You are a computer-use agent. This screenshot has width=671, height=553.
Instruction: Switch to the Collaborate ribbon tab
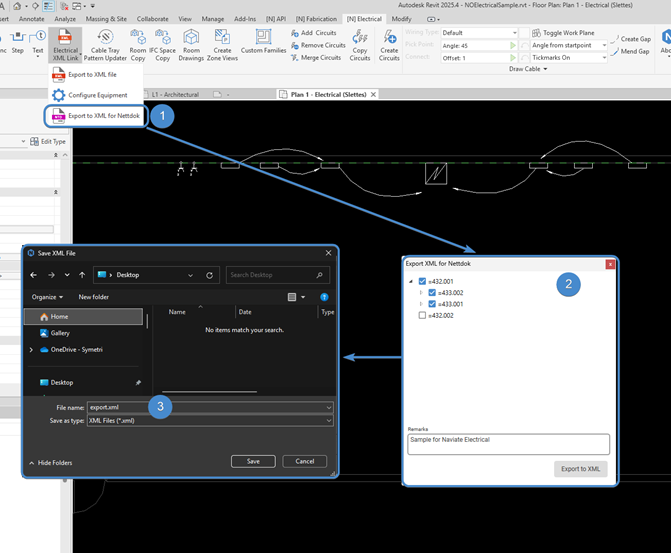point(152,19)
